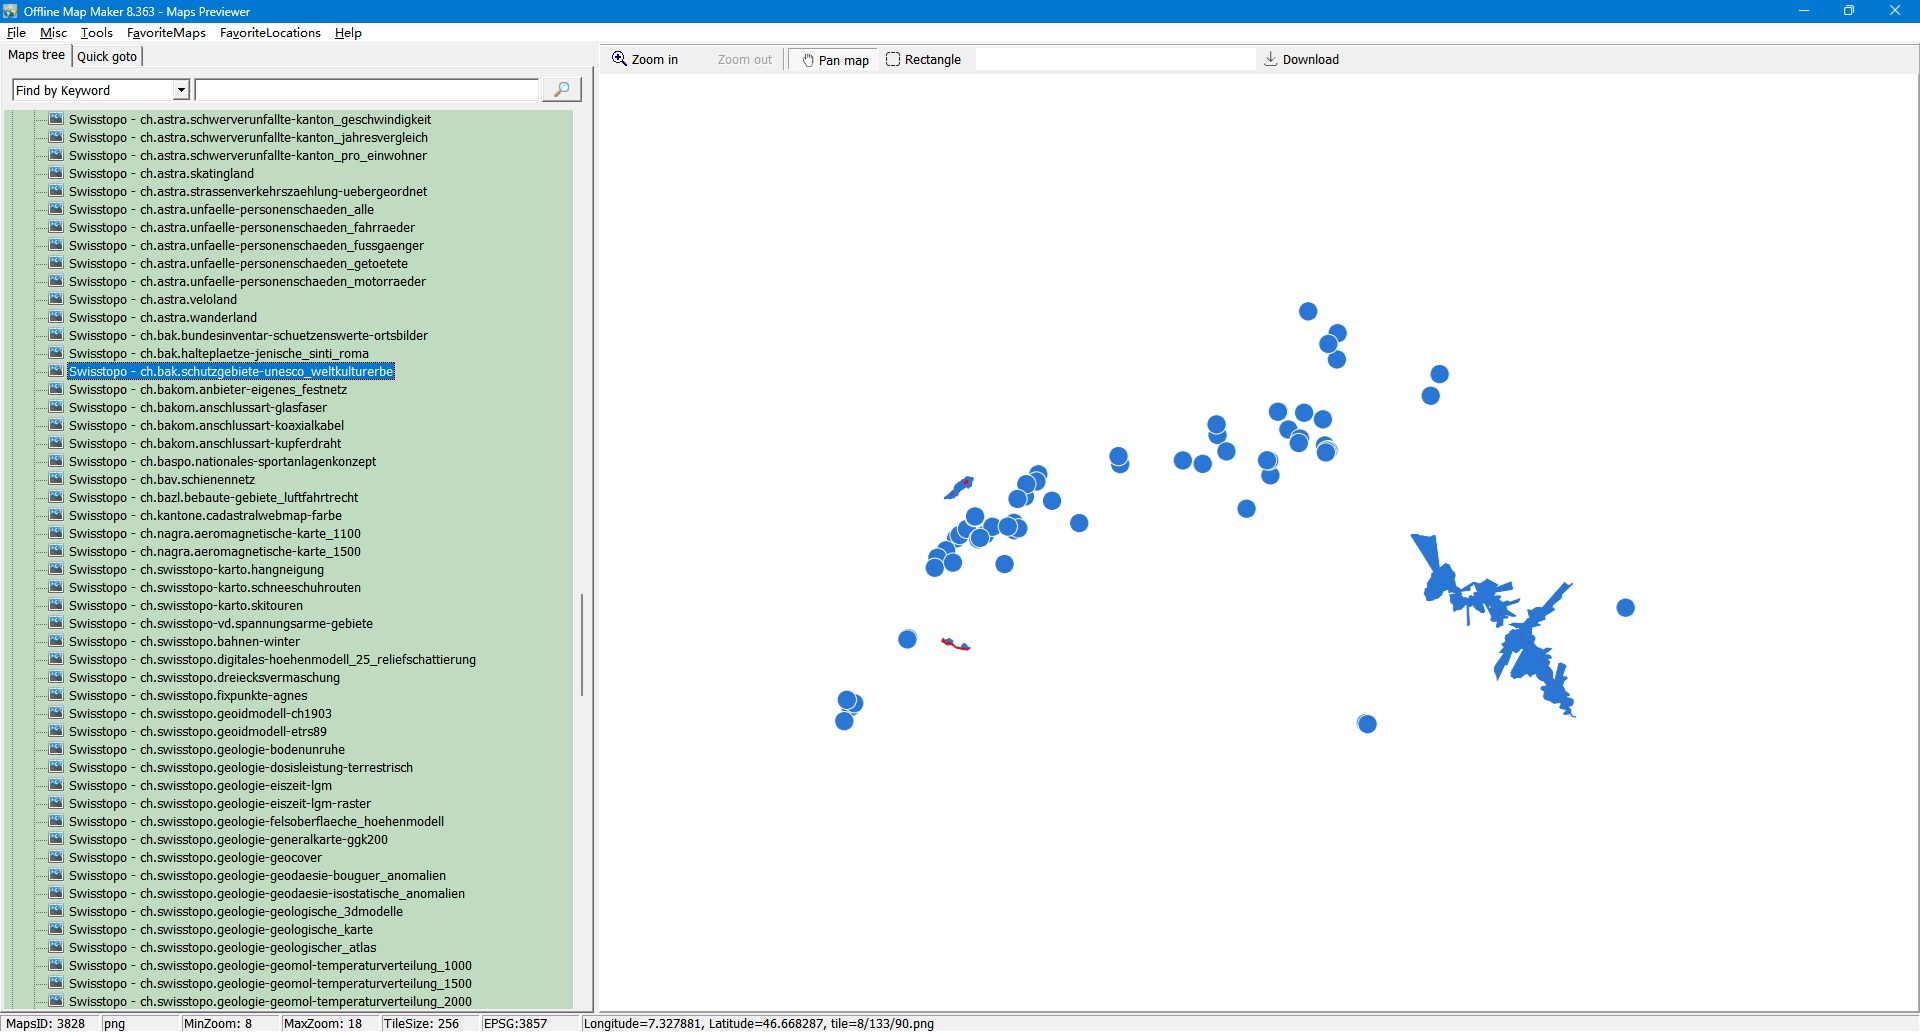Open the Tools menu
Screen dimensions: 1920x1032
coord(97,33)
